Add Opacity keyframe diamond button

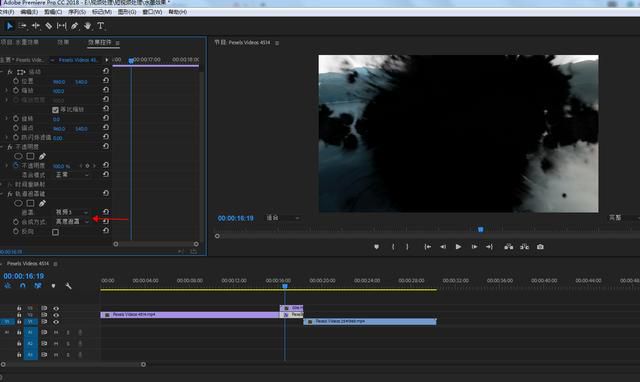point(87,166)
